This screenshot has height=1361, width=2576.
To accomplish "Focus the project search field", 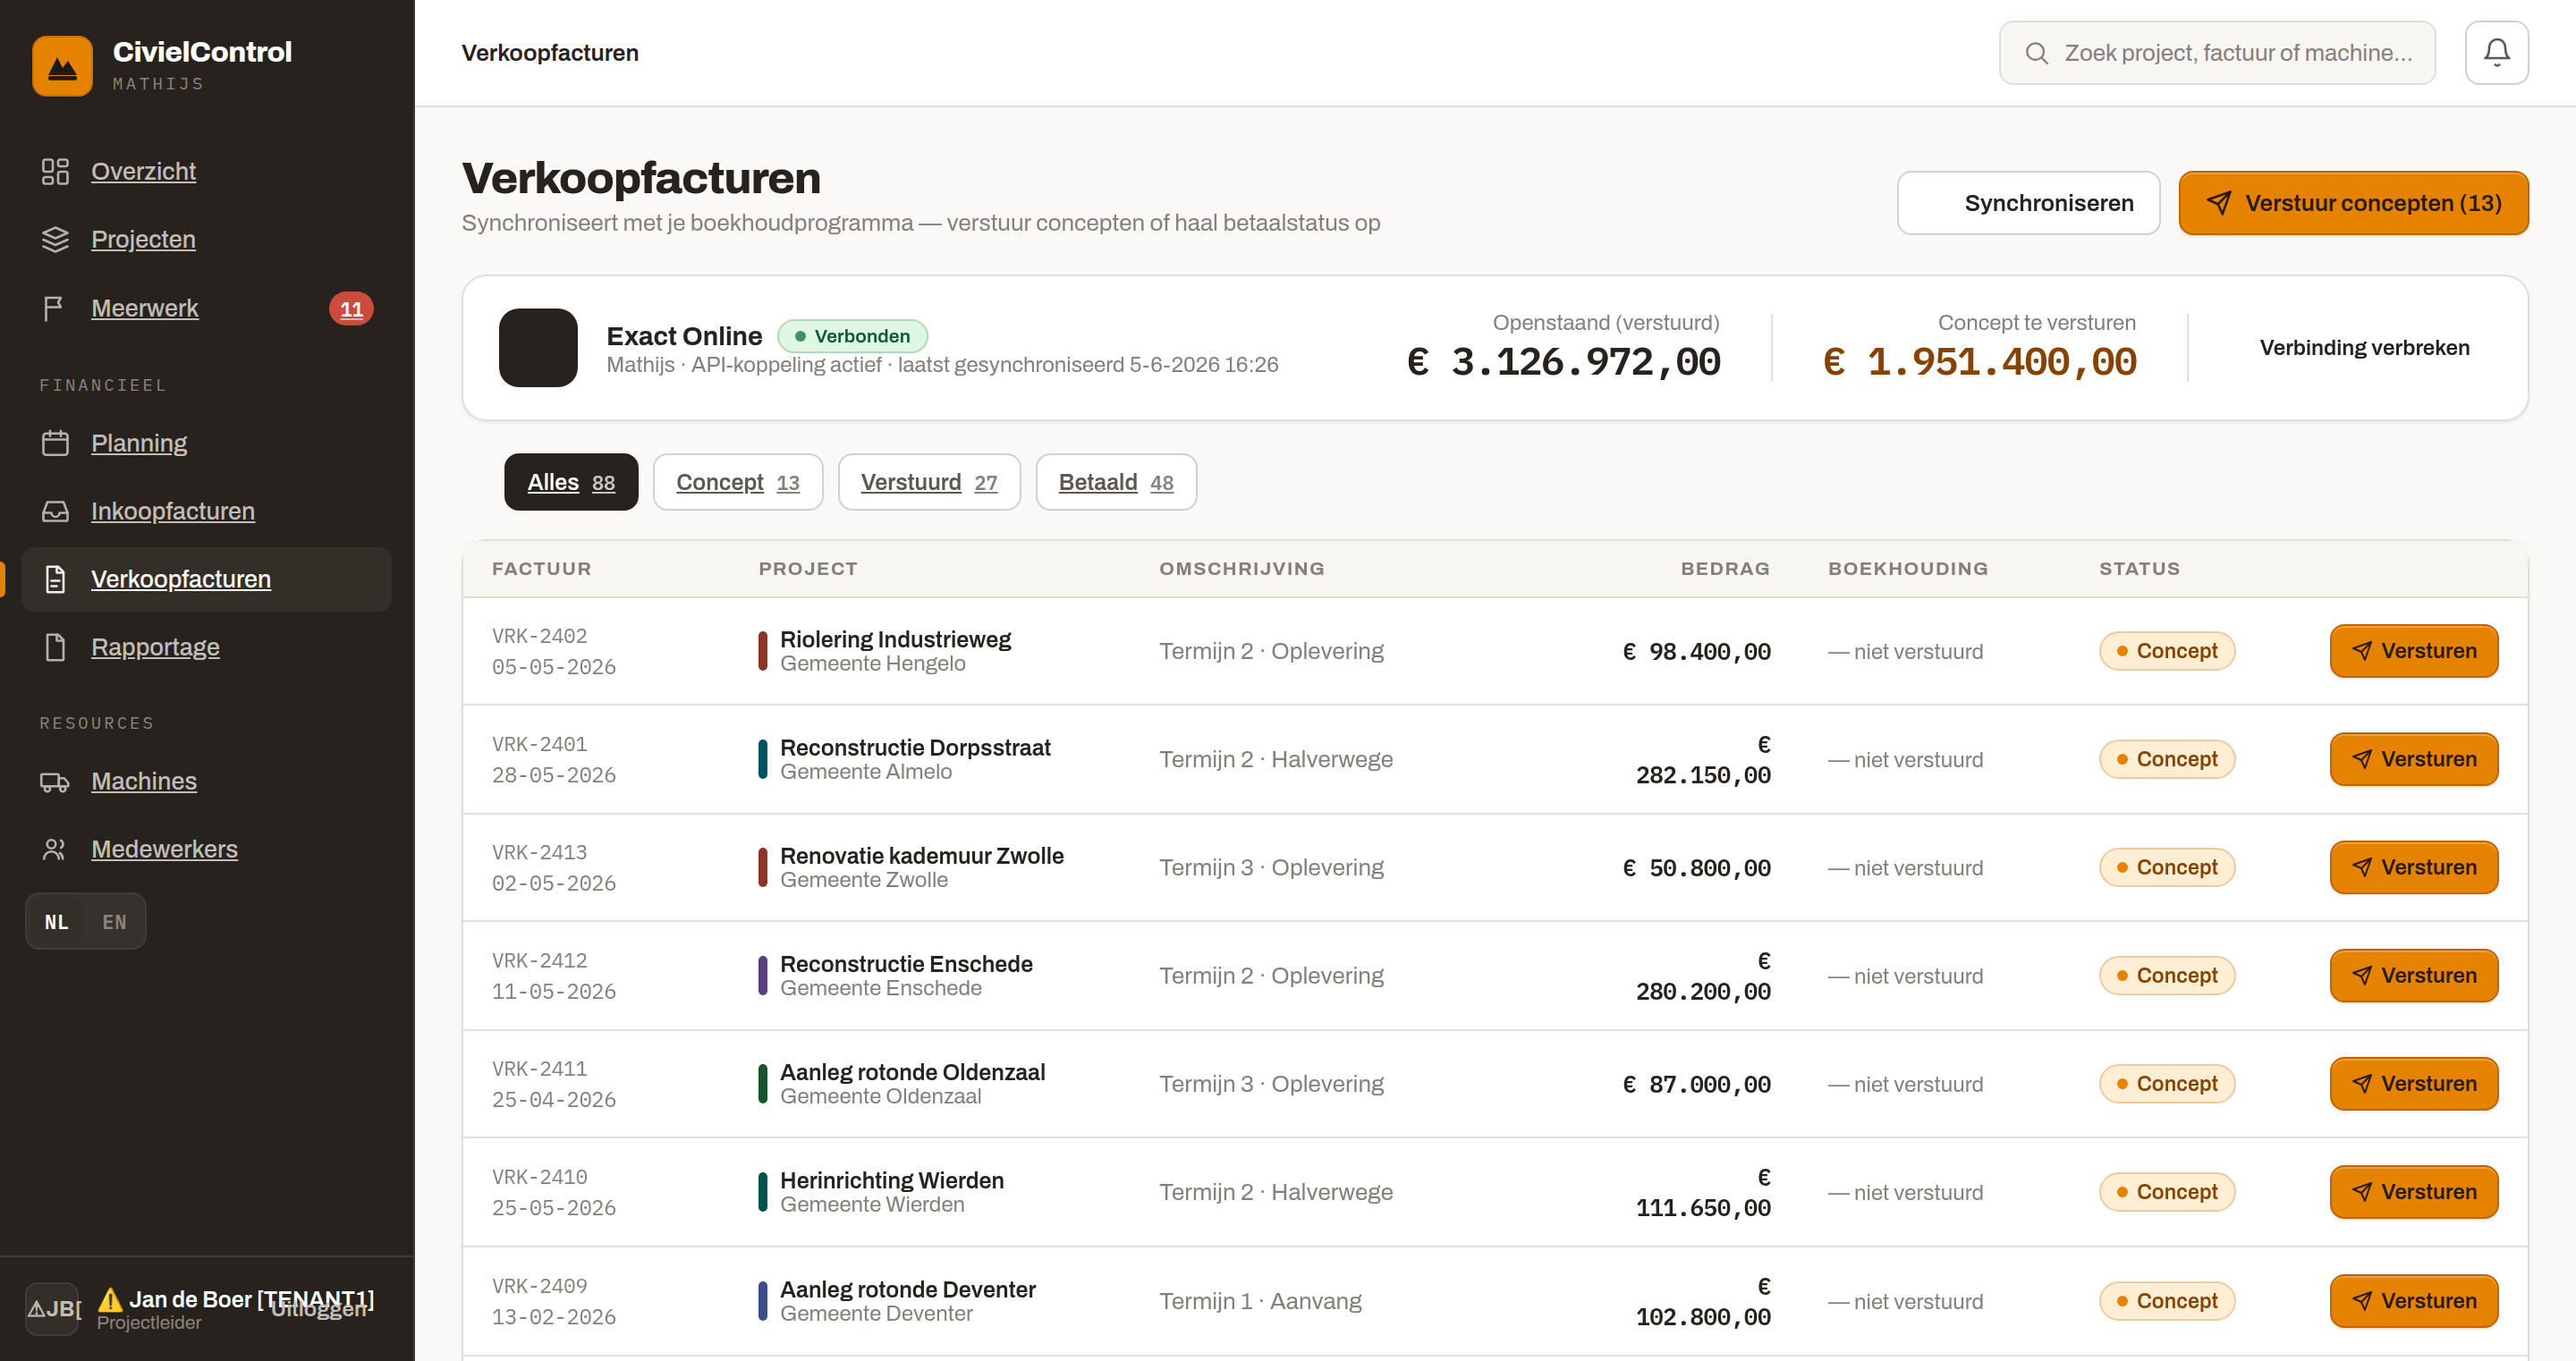I will pyautogui.click(x=2217, y=53).
